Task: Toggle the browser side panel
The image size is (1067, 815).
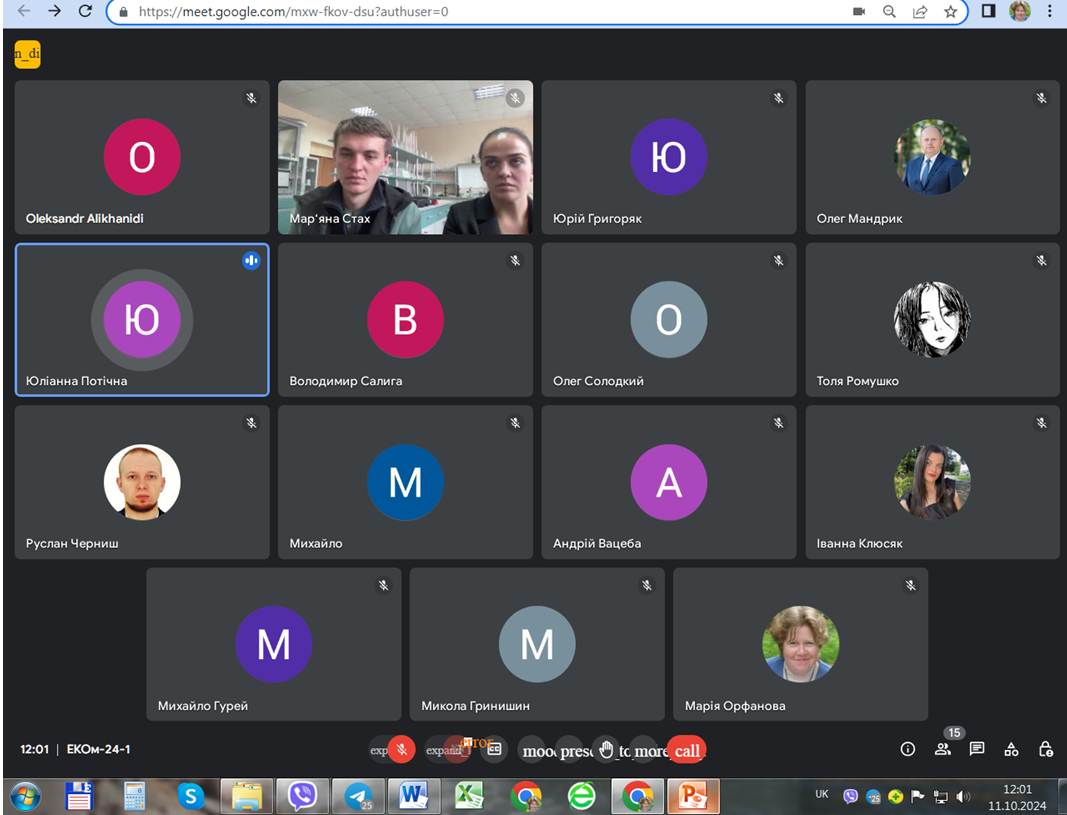Action: click(988, 12)
